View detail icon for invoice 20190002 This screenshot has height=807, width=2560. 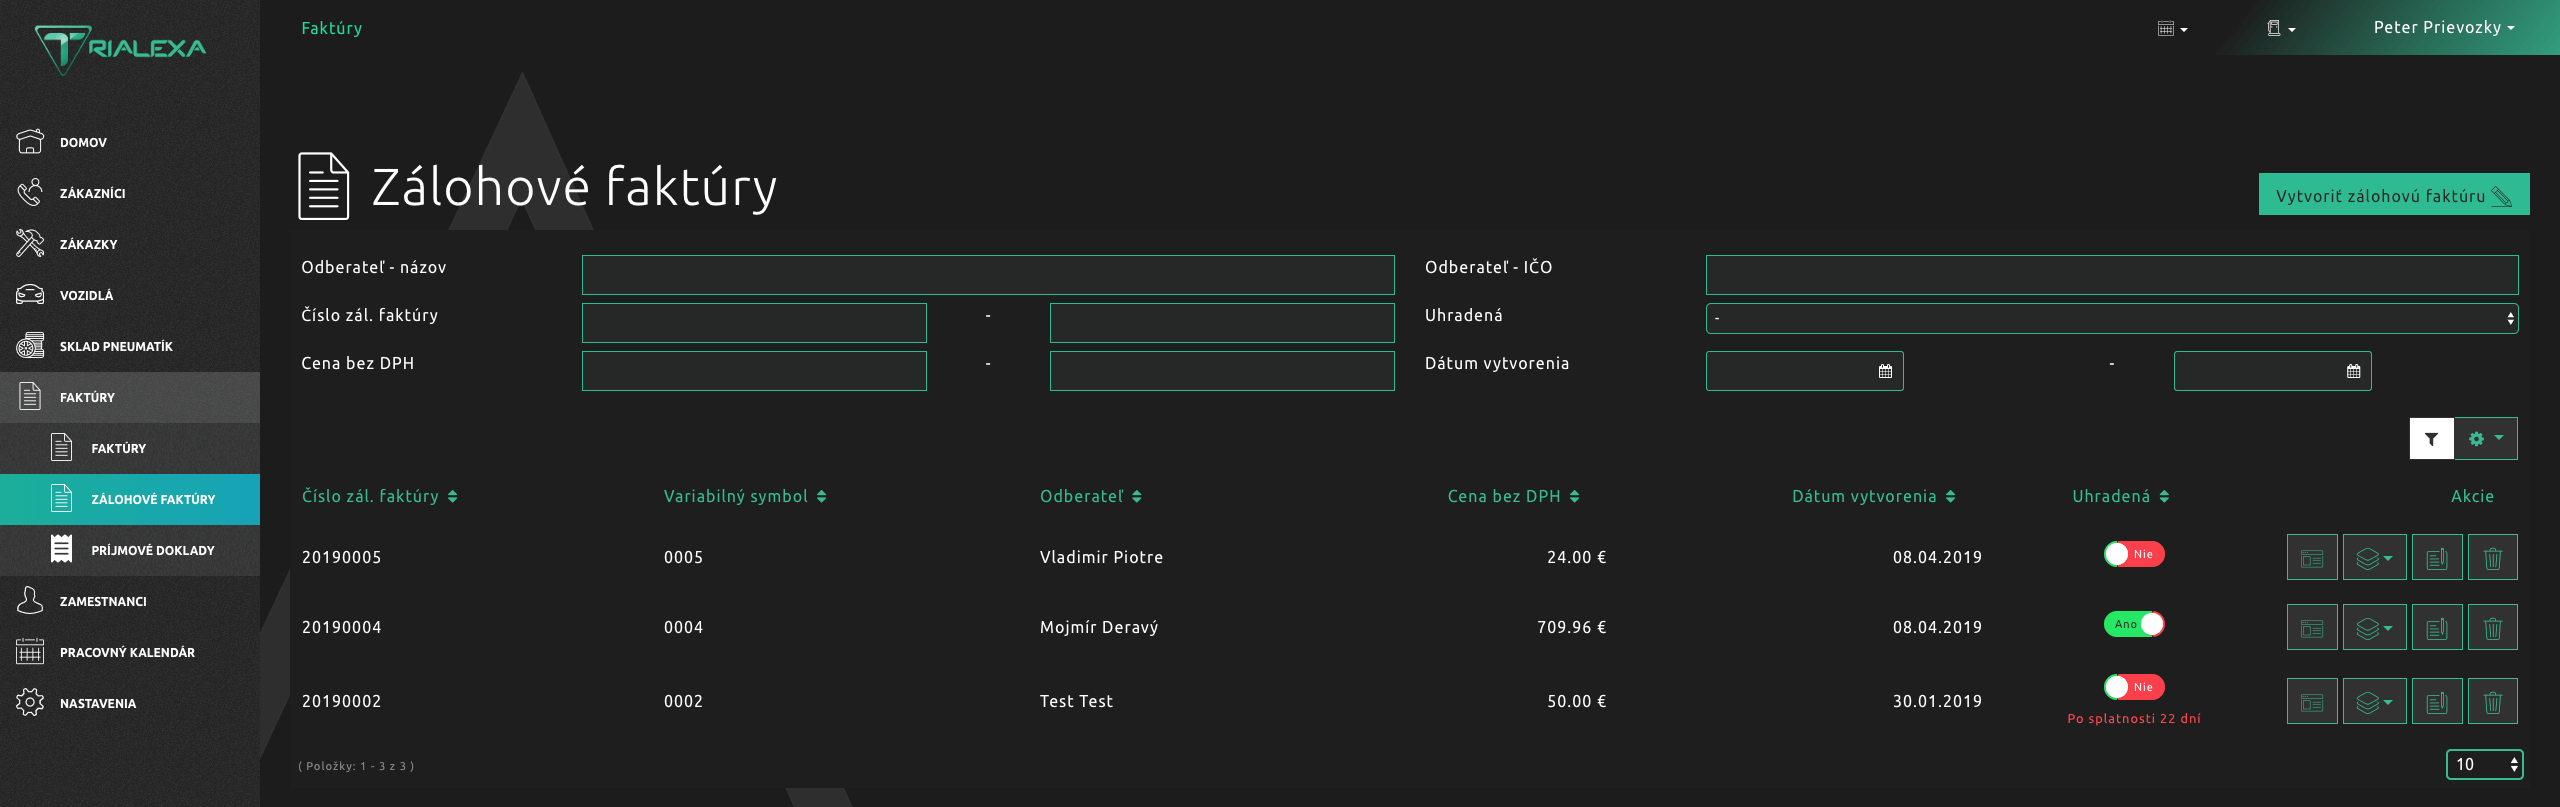pos(2311,702)
